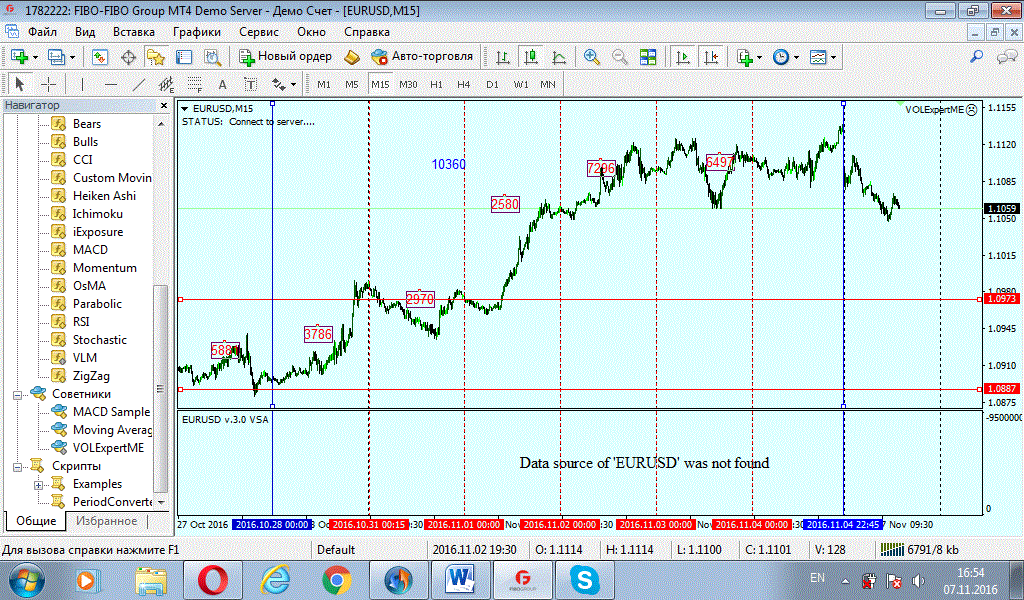Open the Periods clock dropdown arrow
Viewport: 1024px width, 600px height.
tap(796, 57)
